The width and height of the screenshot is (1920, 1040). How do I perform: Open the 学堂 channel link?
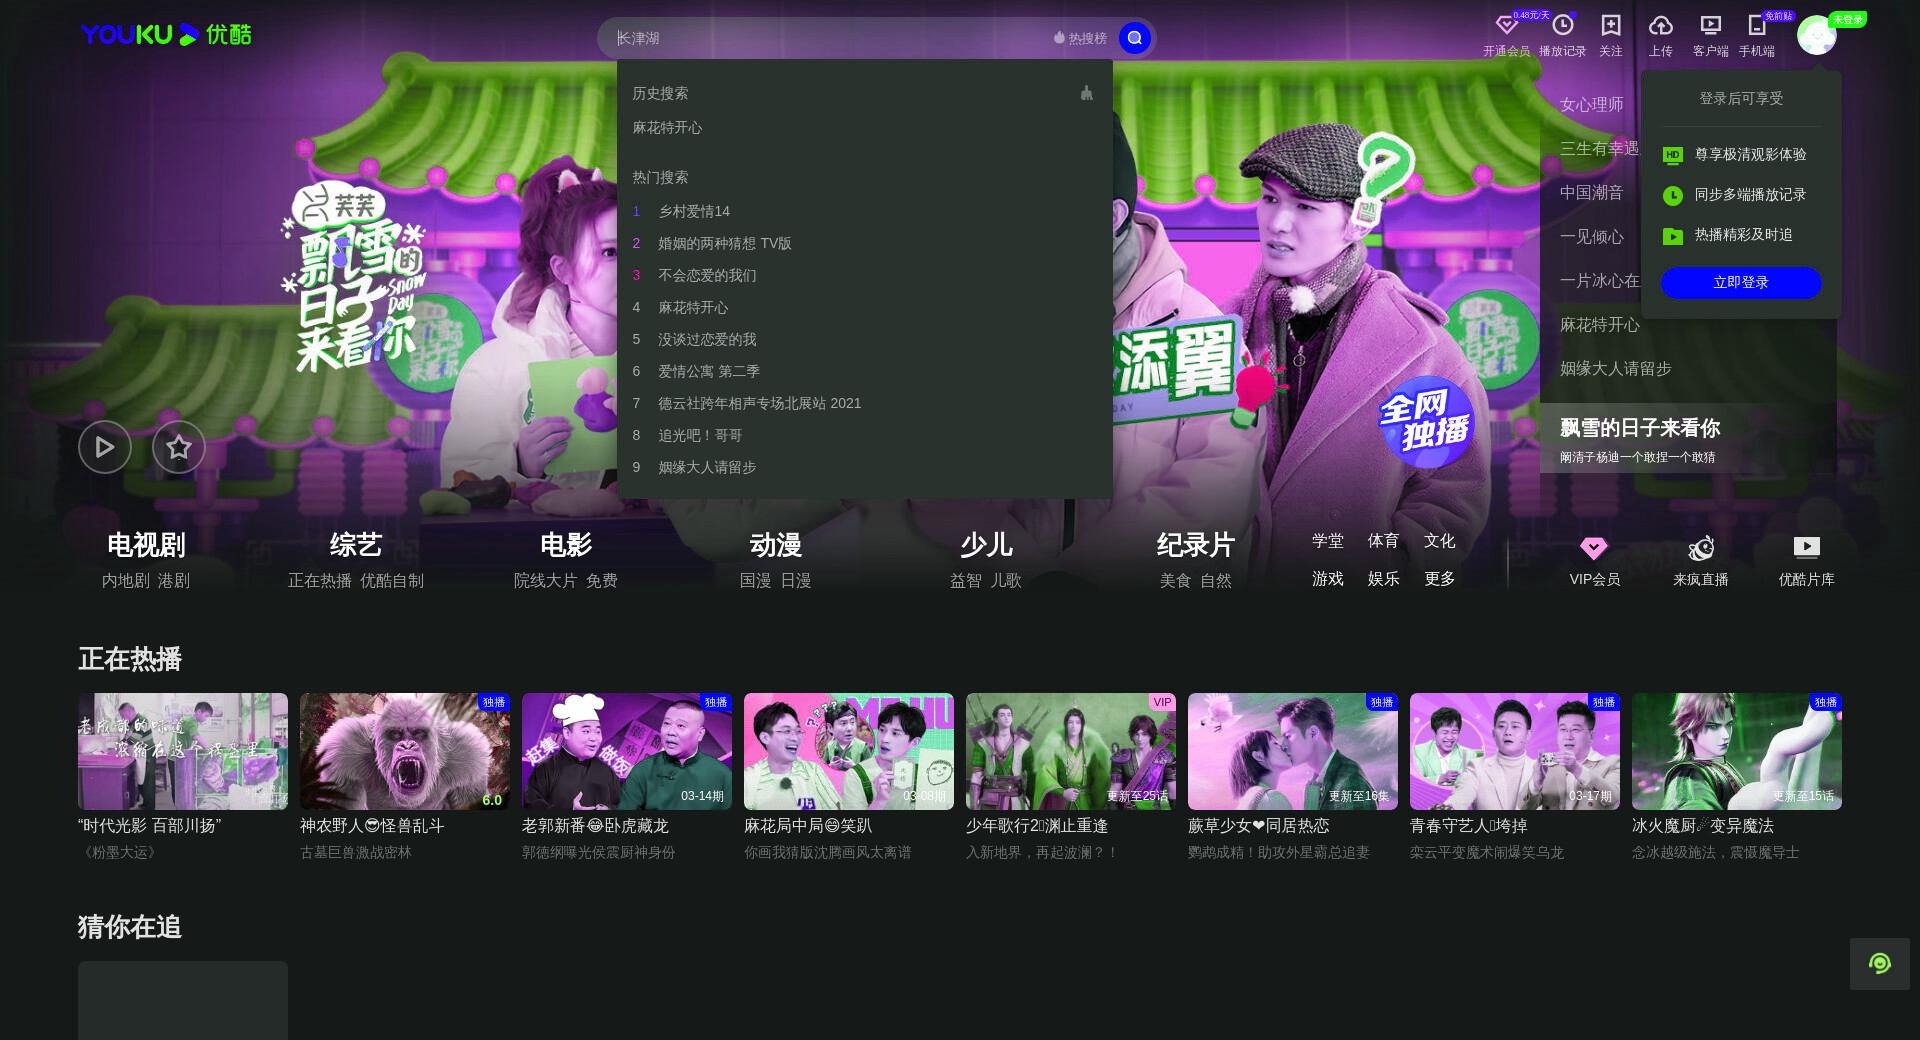1328,541
